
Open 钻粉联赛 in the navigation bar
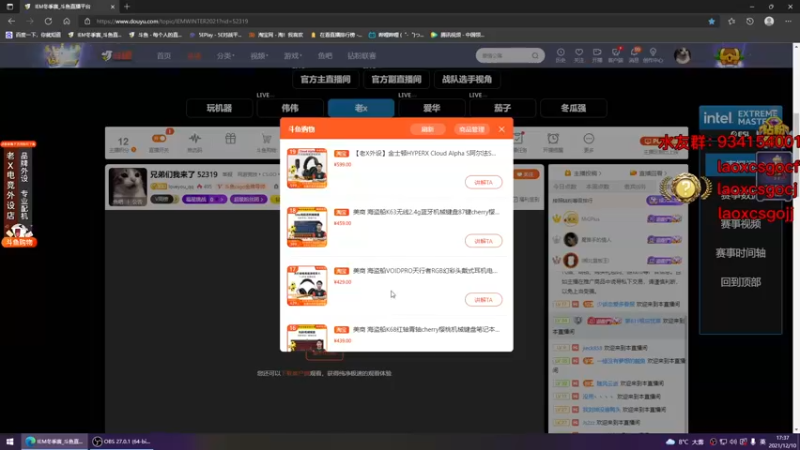click(362, 56)
